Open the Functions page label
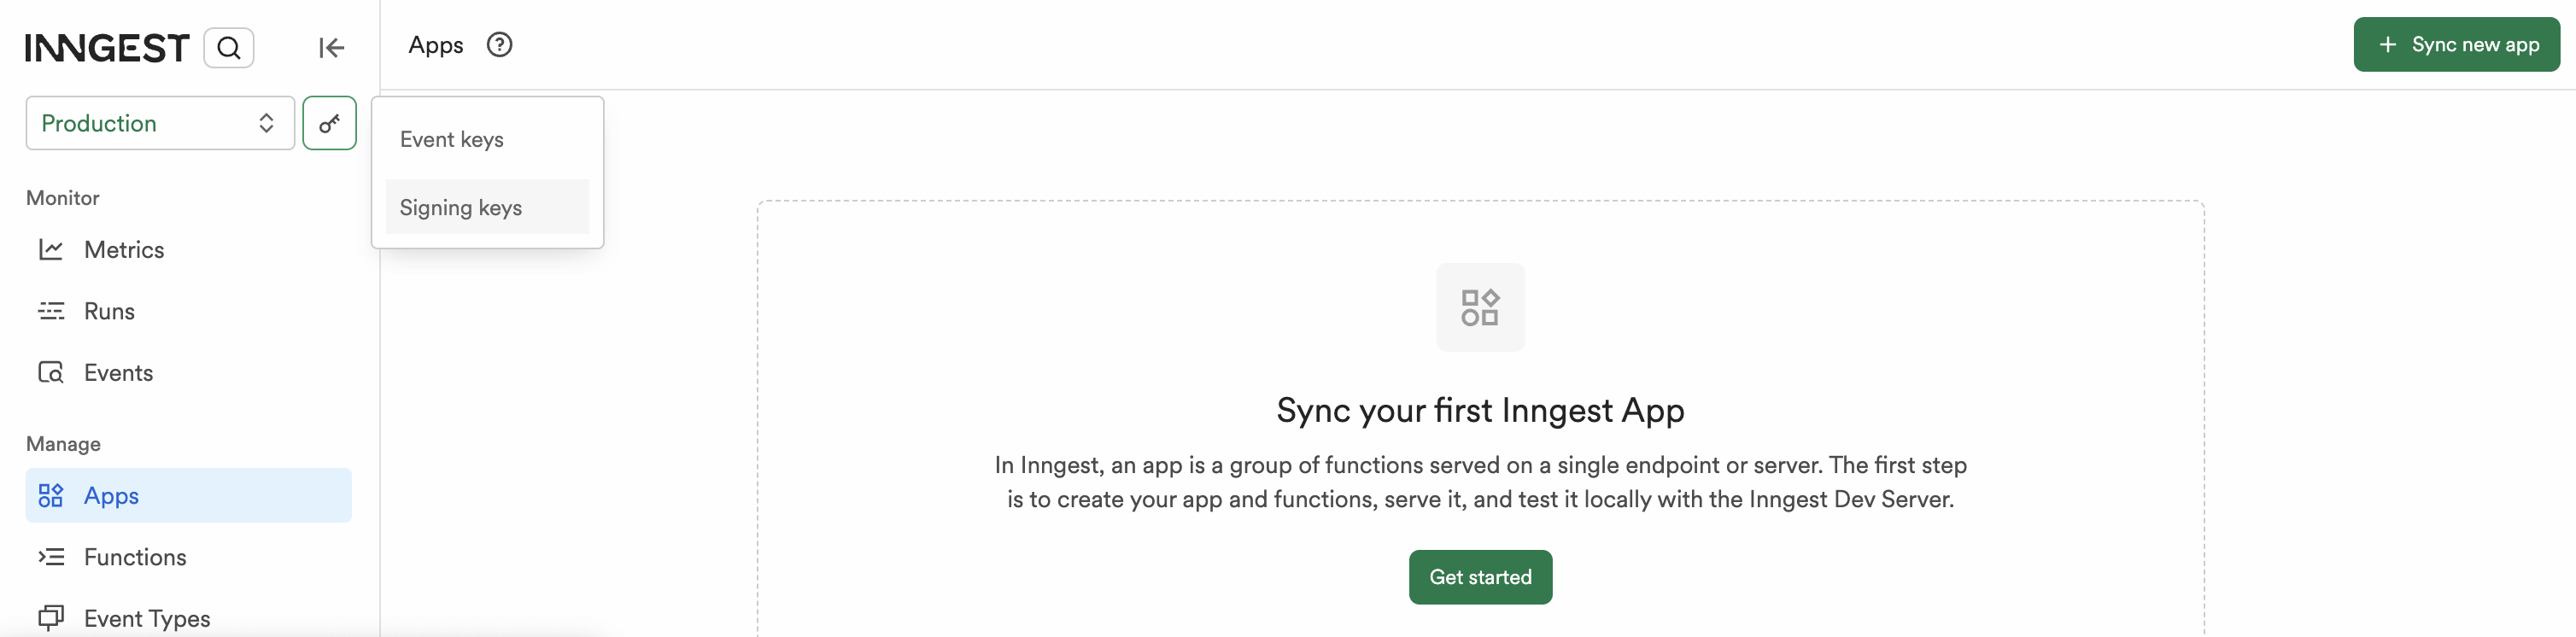Screen dimensions: 2576x637 (x=135, y=557)
